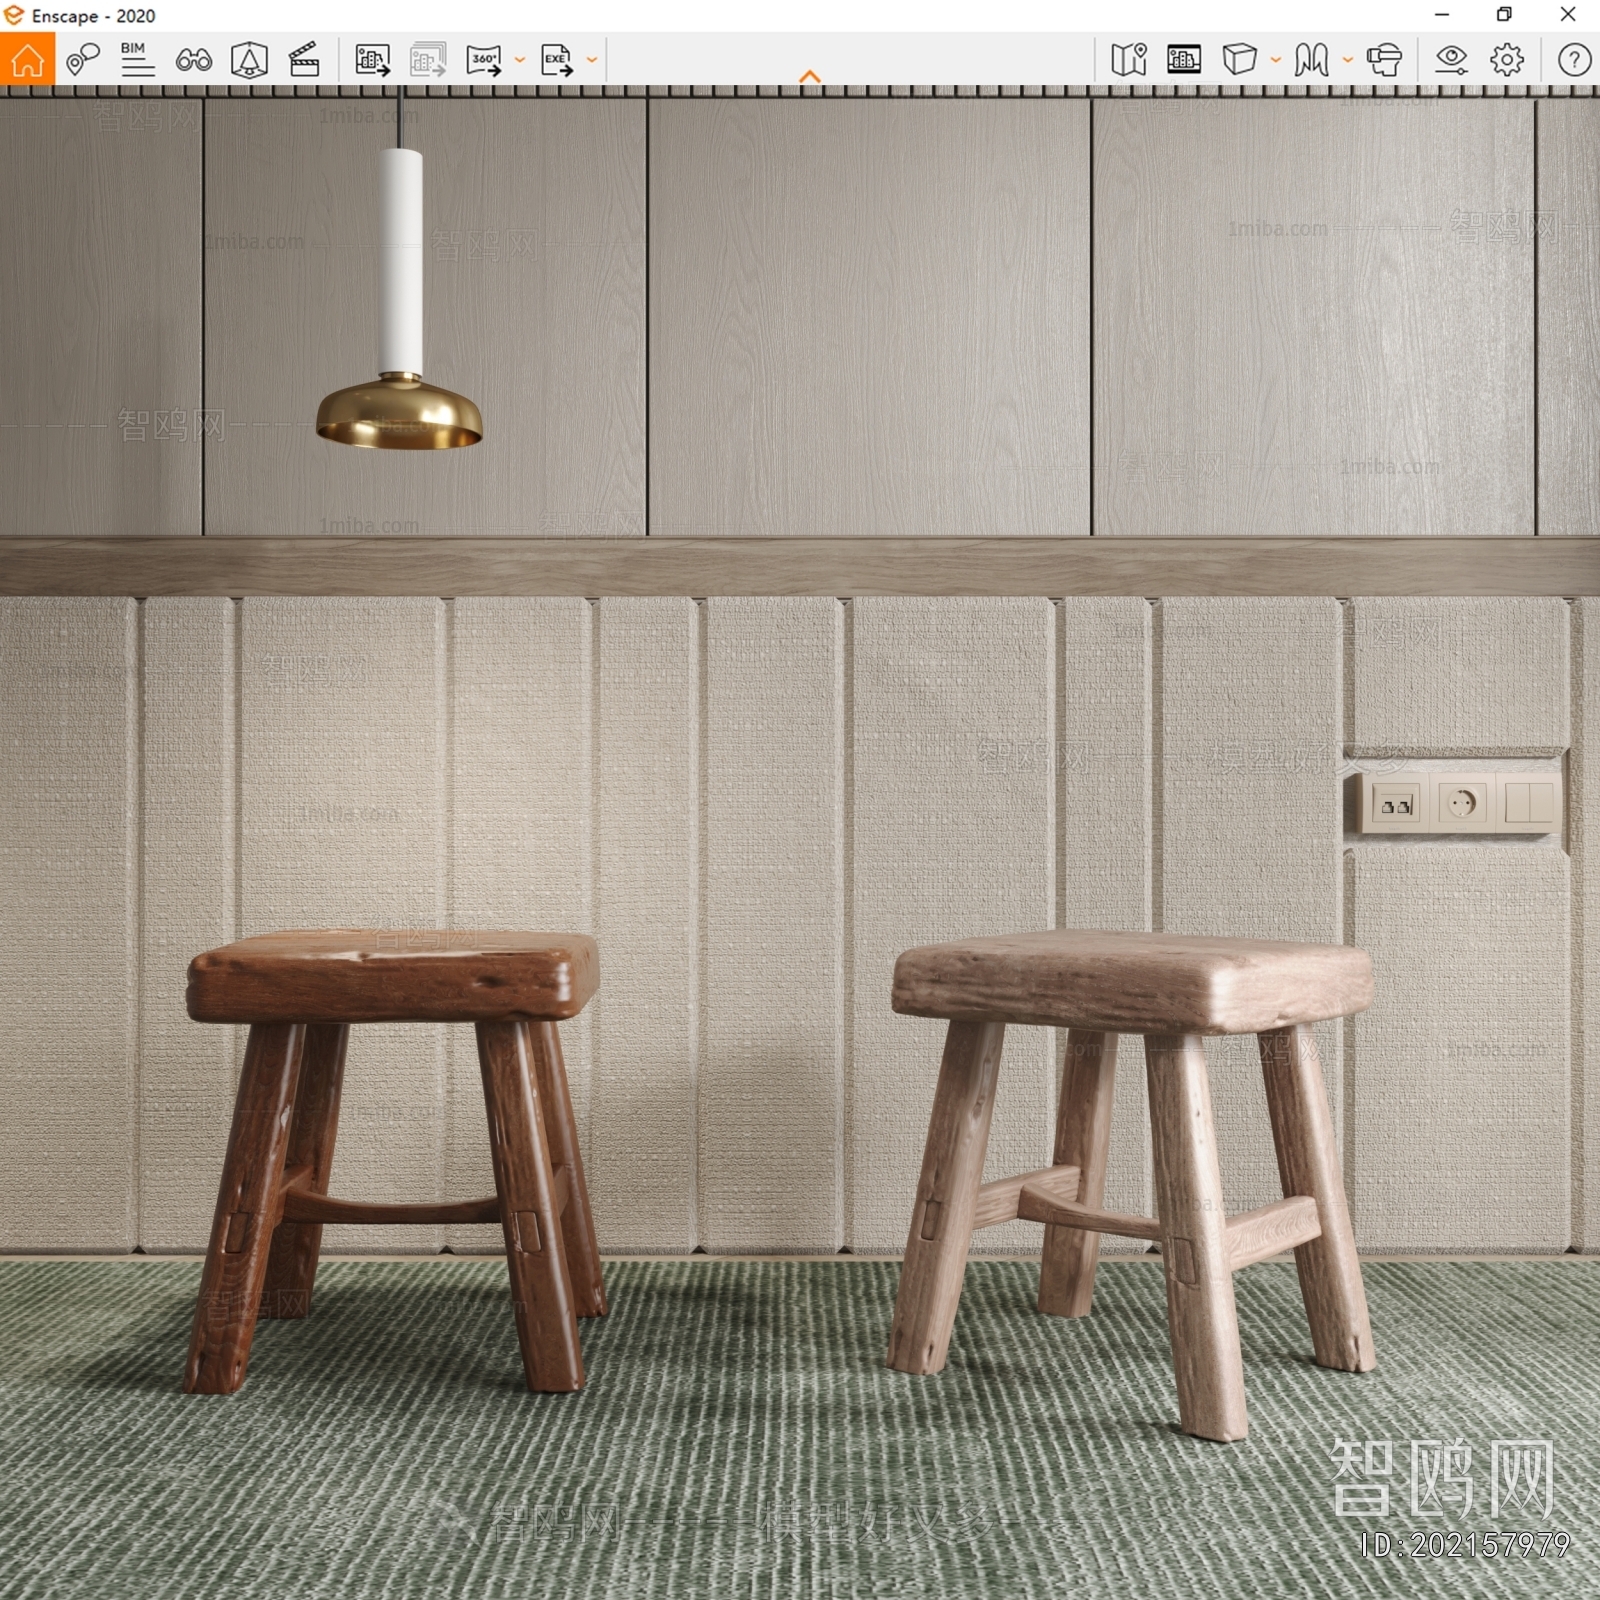Expand the 360 panorama export dropdown
The width and height of the screenshot is (1600, 1600).
(x=518, y=61)
